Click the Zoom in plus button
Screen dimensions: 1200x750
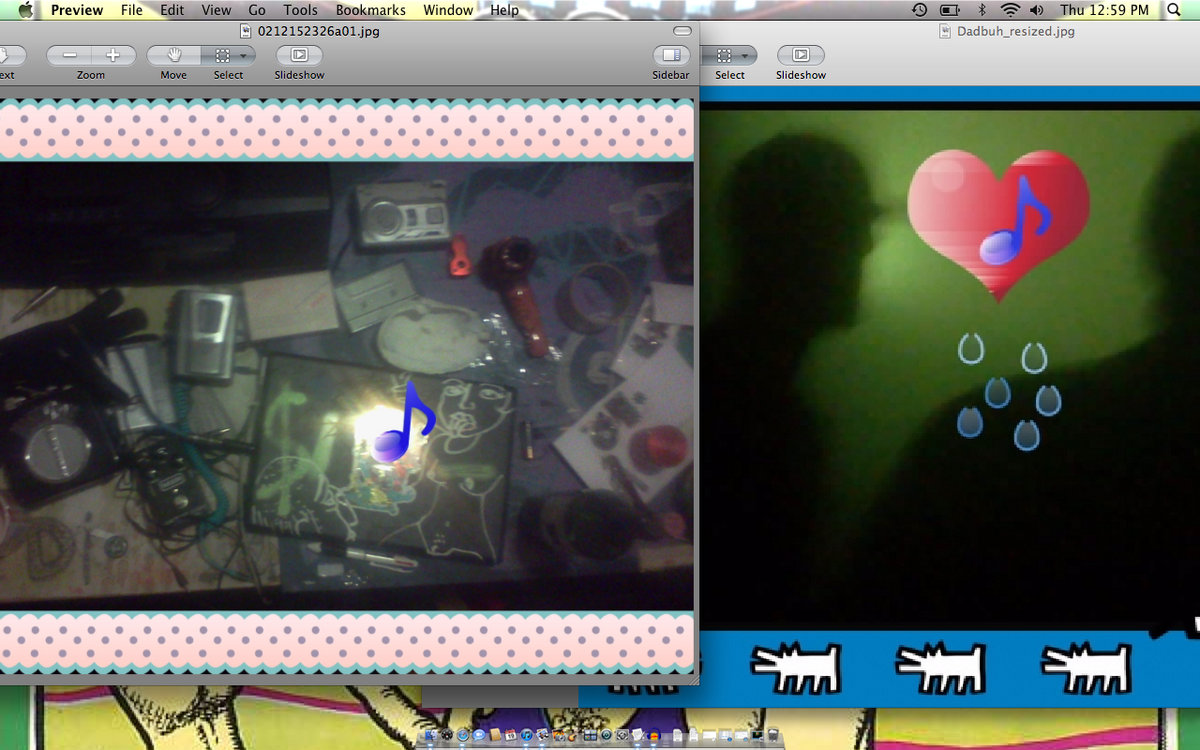(x=113, y=56)
